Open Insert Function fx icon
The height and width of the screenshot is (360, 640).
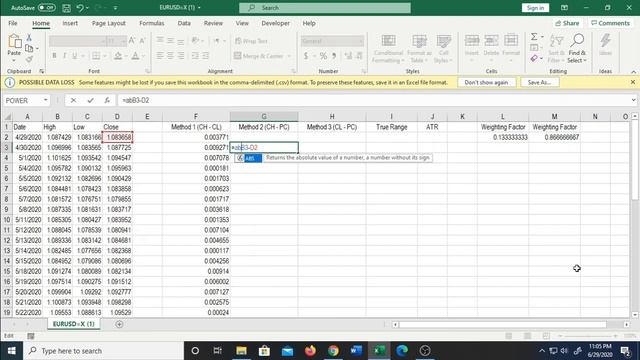point(107,100)
